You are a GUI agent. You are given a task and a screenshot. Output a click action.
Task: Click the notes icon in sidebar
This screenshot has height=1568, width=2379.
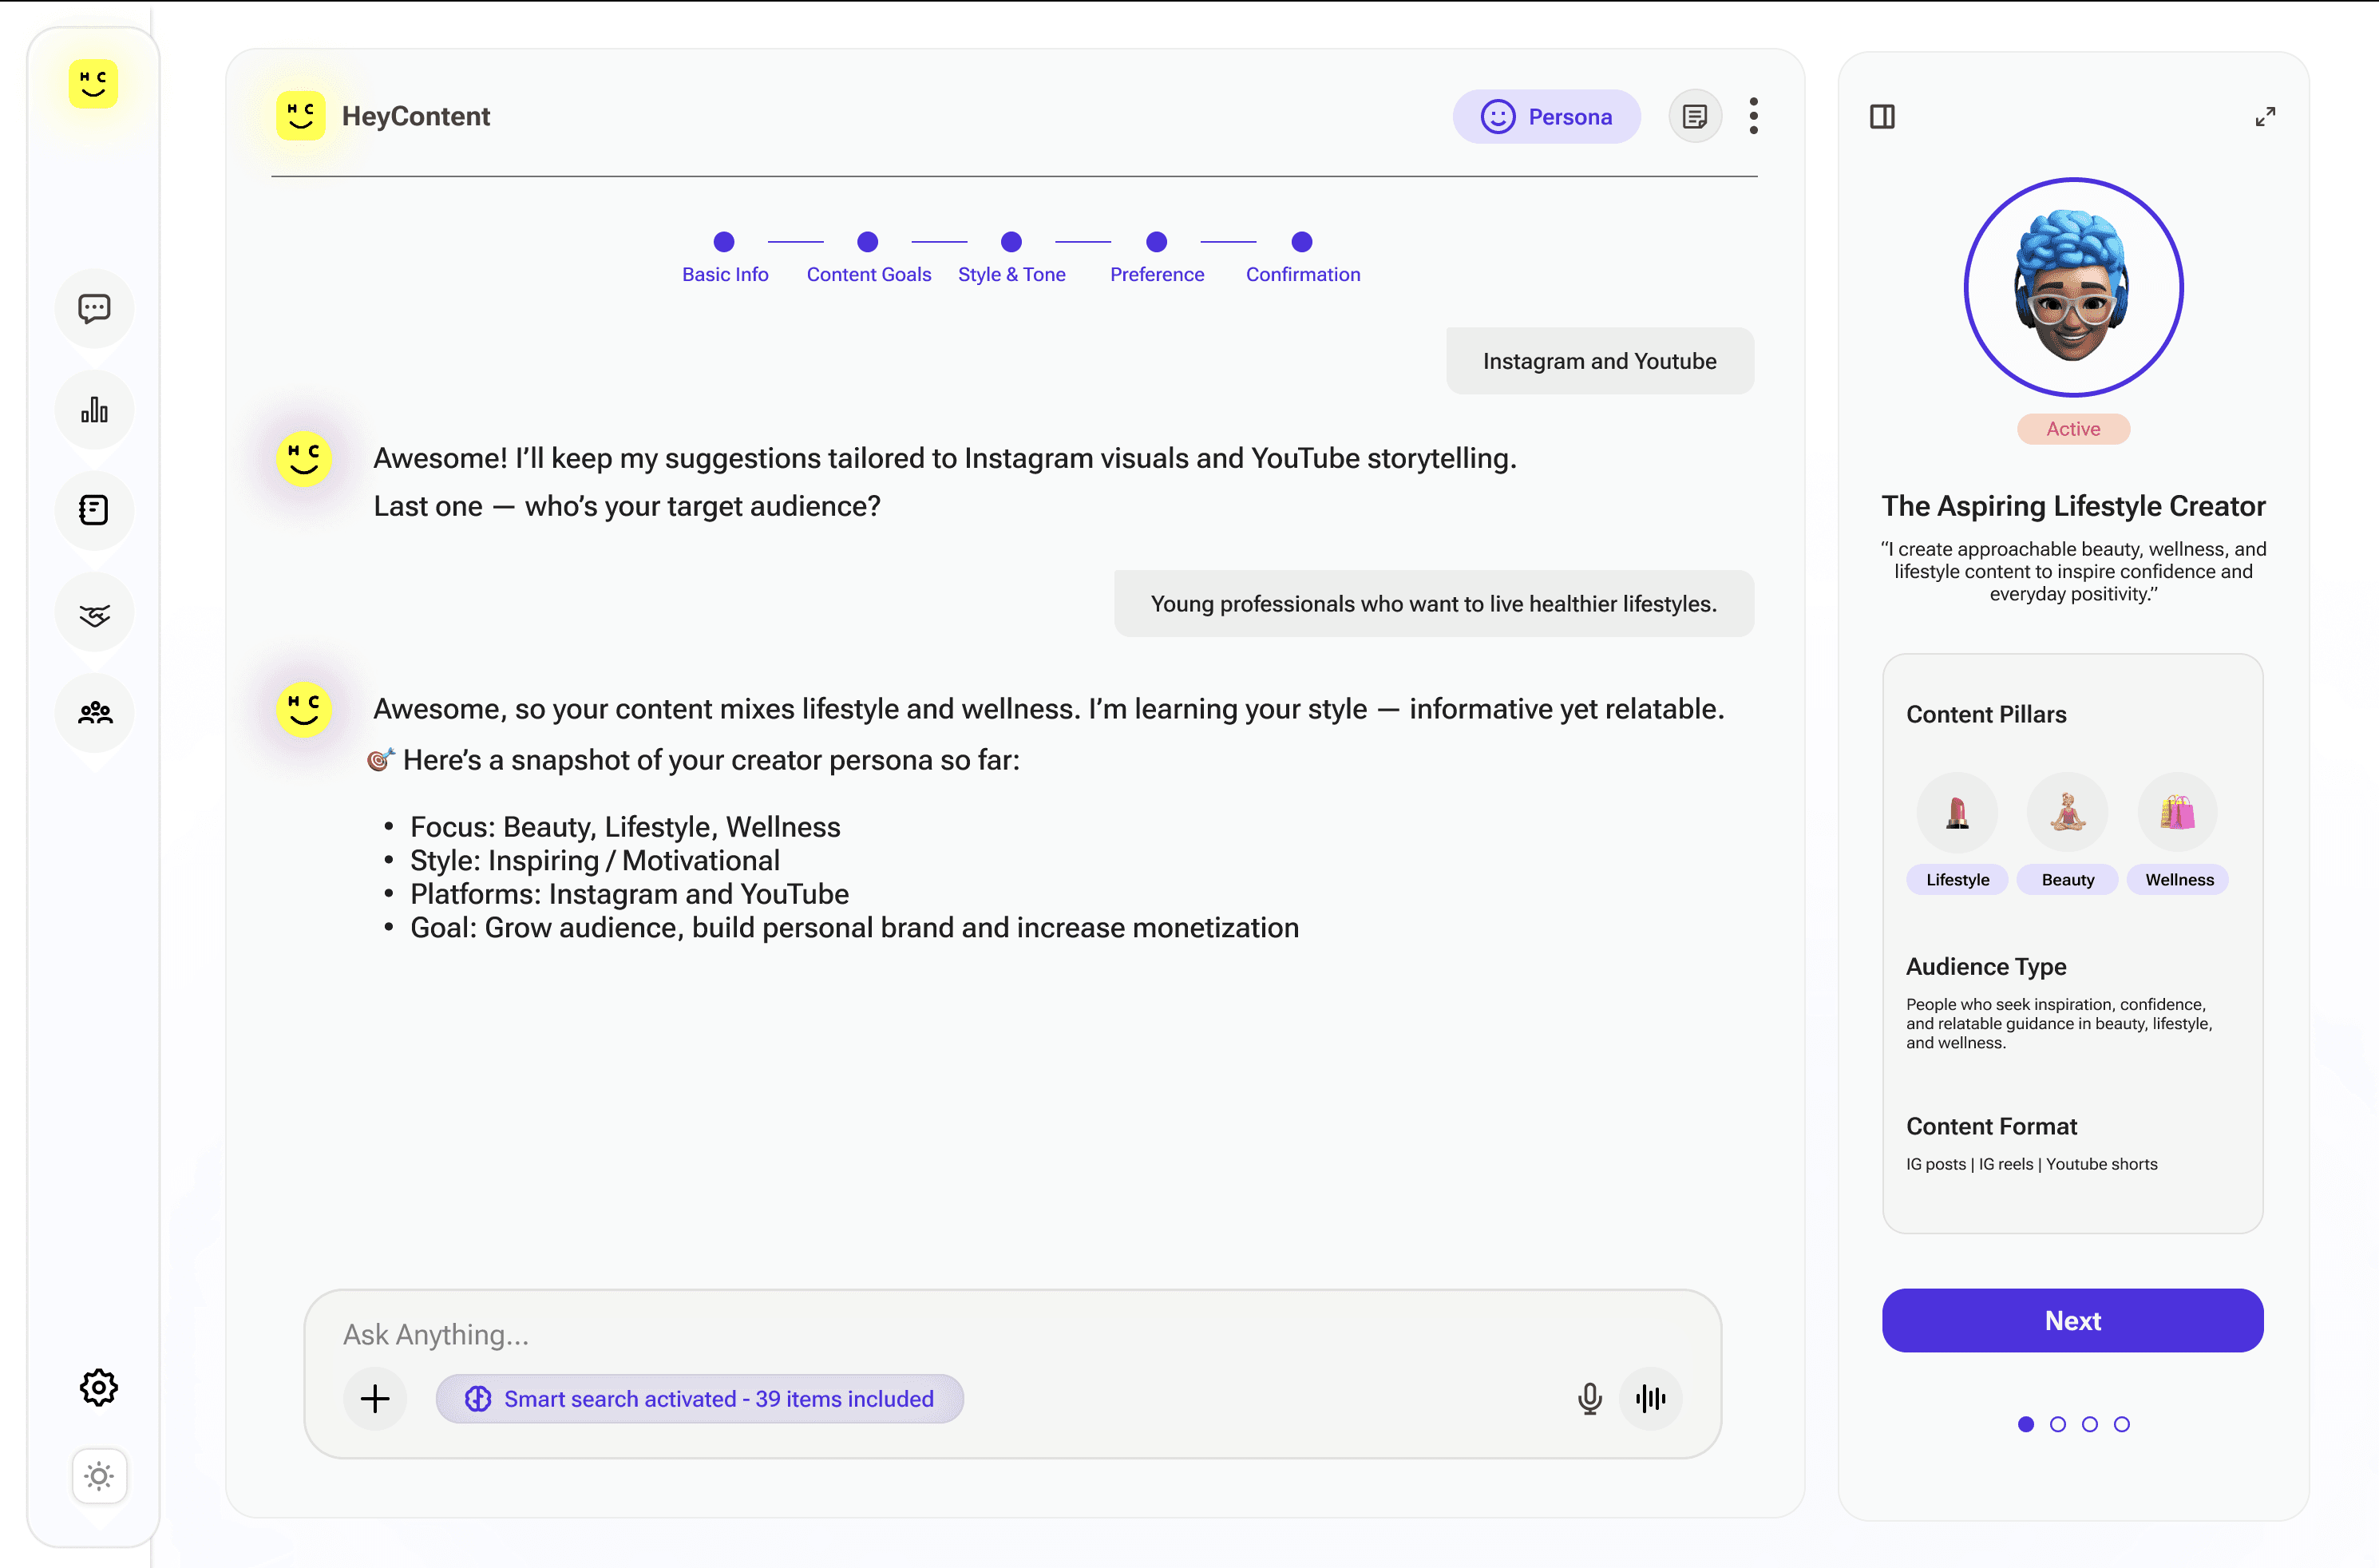(94, 510)
